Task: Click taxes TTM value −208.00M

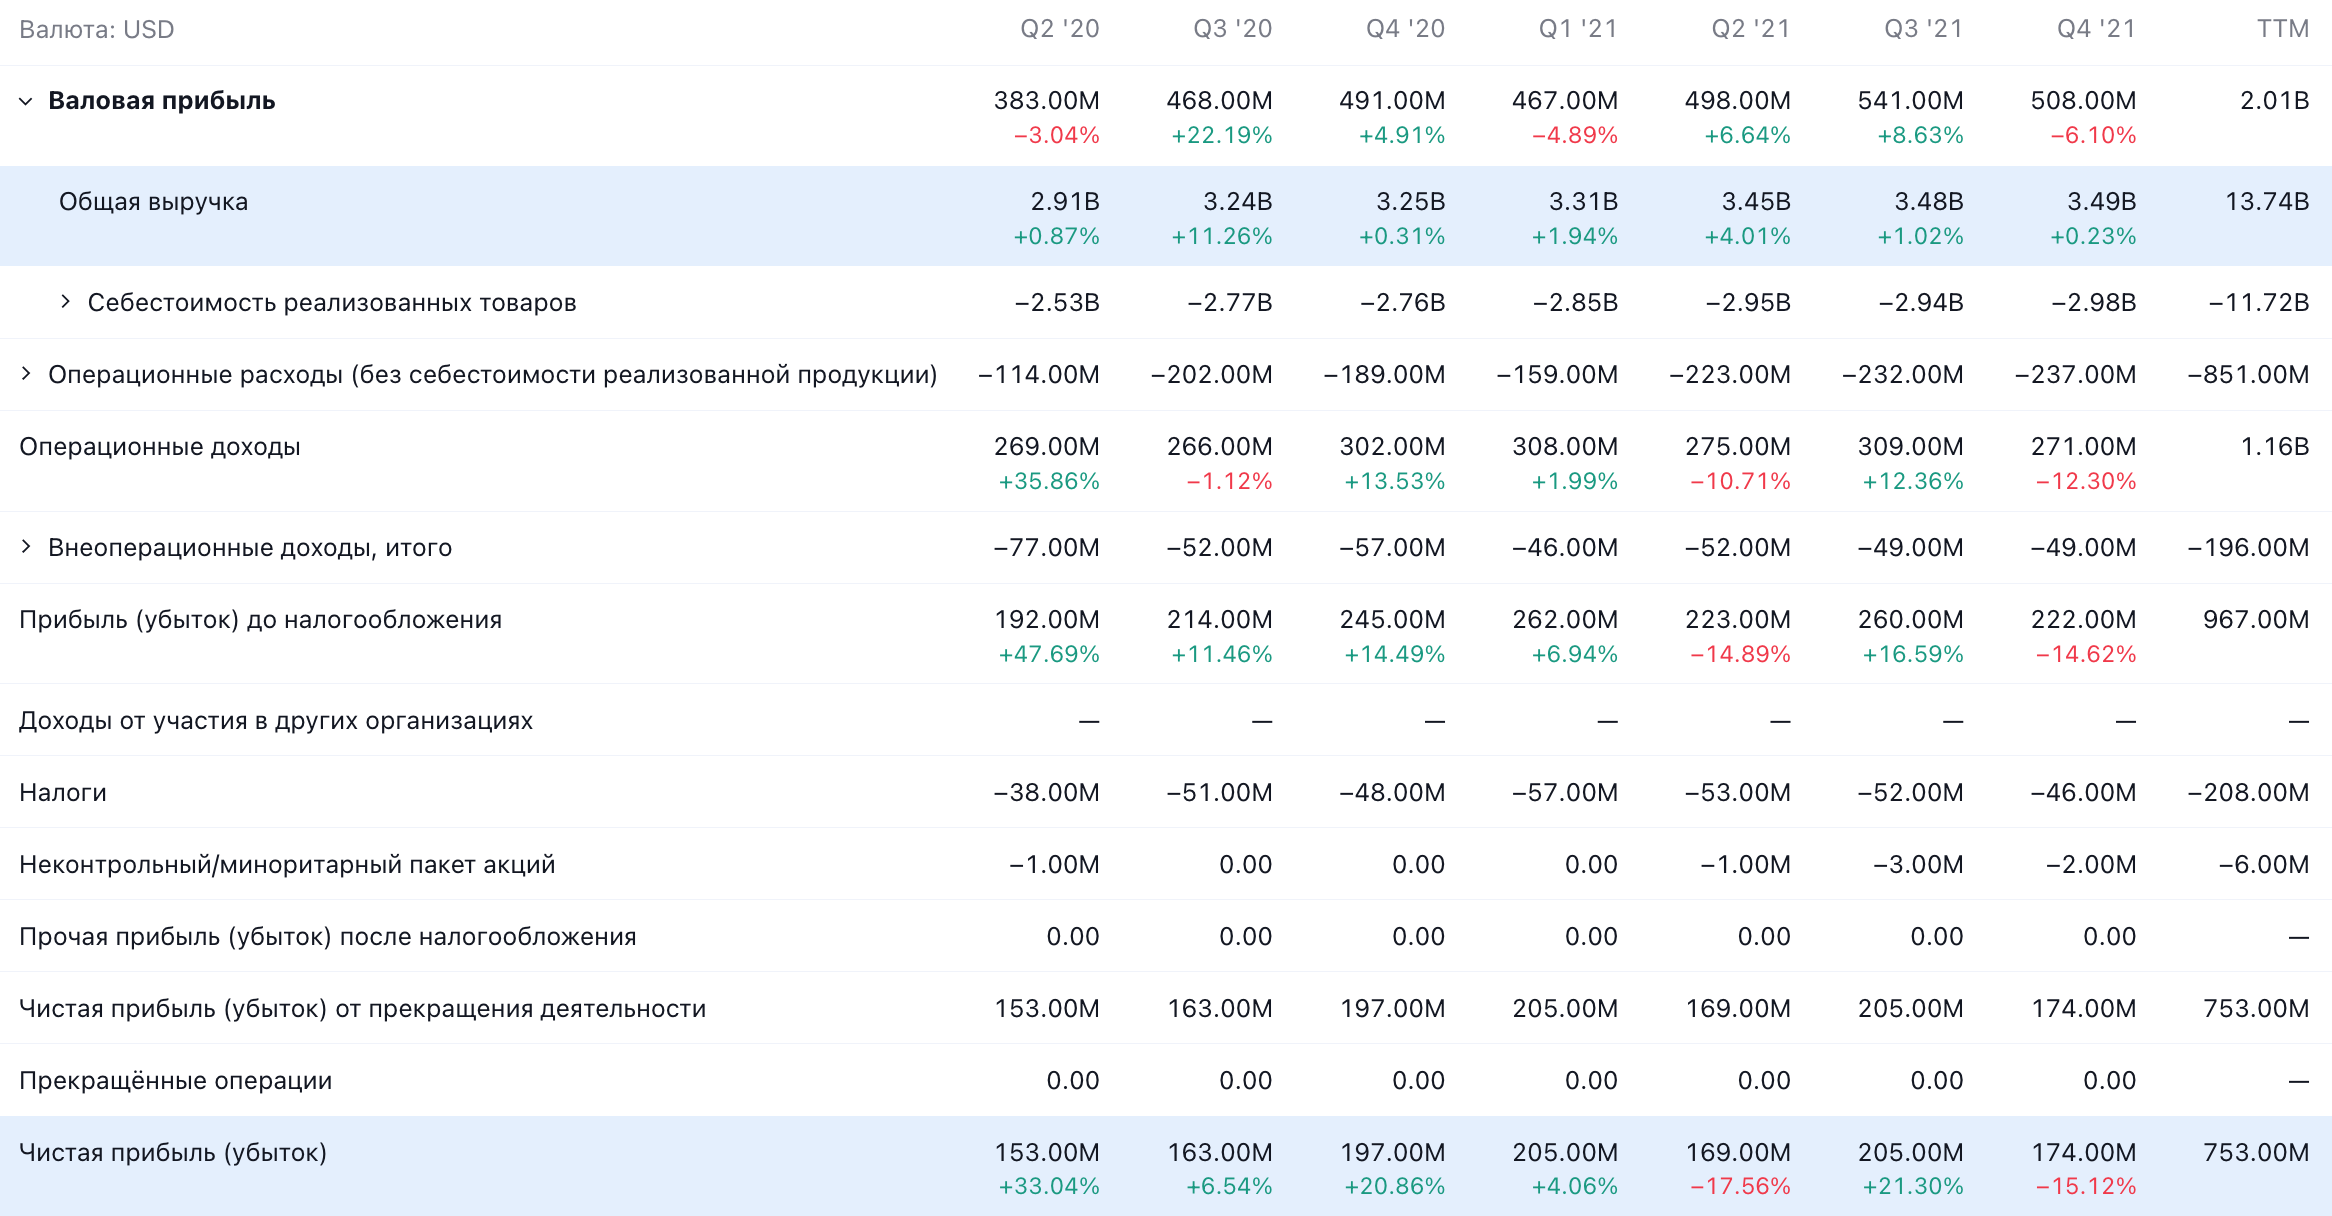Action: pyautogui.click(x=2248, y=793)
